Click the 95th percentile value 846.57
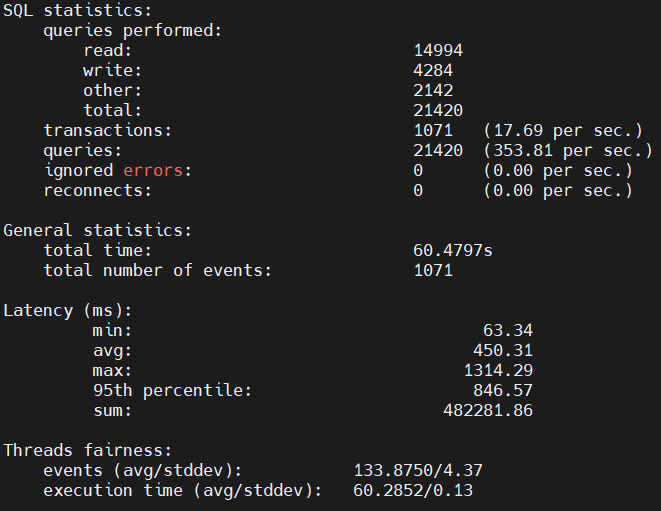Screen dimensions: 661x511 pyautogui.click(x=502, y=390)
